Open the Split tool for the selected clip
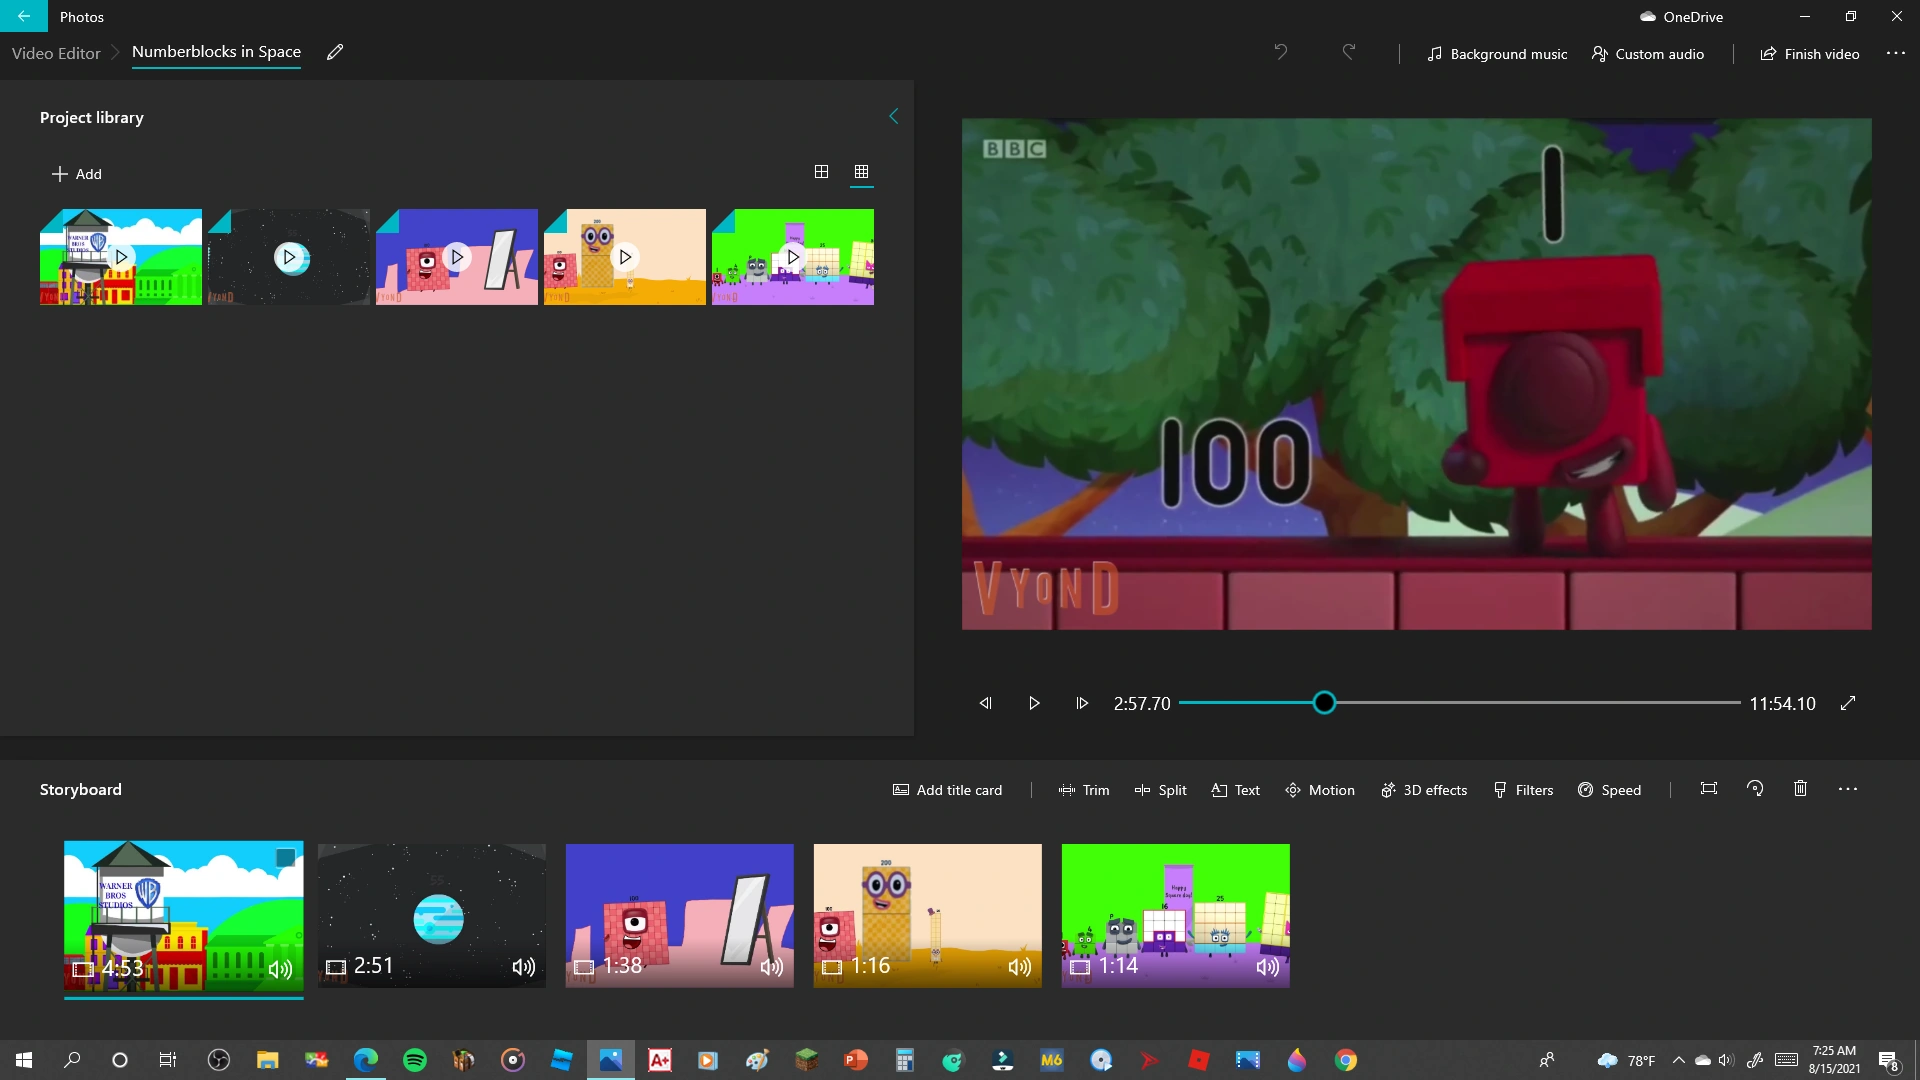1920x1080 pixels. 1160,790
